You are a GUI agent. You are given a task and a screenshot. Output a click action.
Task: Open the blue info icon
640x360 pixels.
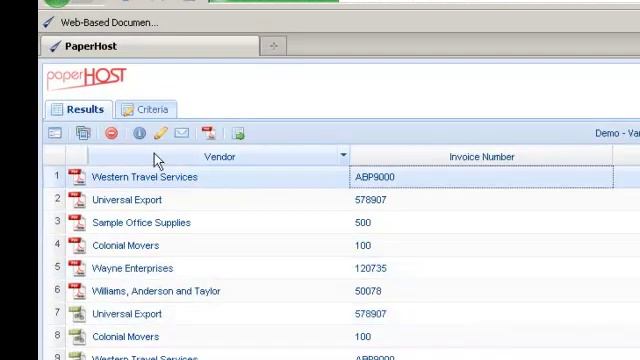tap(139, 133)
